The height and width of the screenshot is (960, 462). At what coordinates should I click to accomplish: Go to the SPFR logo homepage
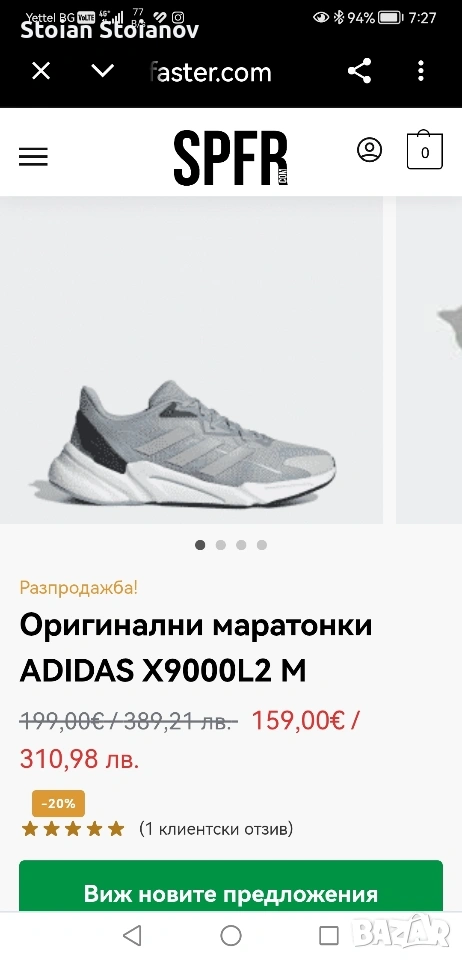(231, 157)
